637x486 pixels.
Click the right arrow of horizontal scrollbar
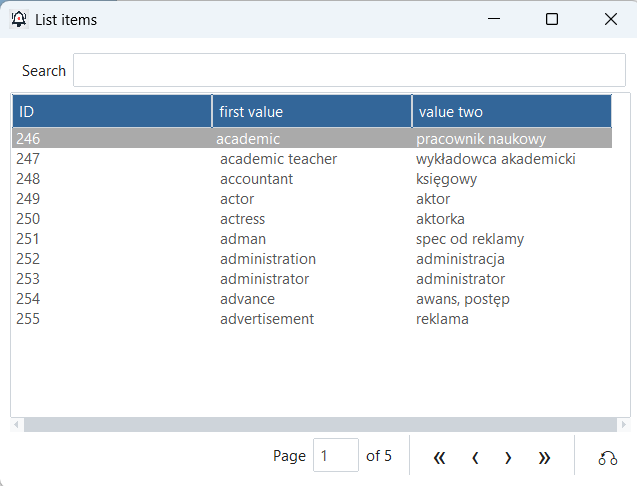coord(624,425)
